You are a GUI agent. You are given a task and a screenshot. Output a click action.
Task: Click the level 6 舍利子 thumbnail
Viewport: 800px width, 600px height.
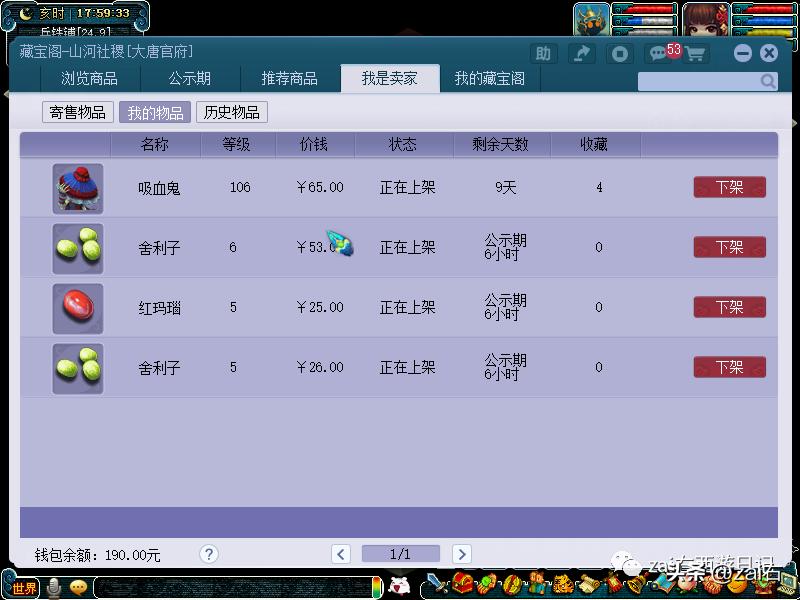point(78,249)
